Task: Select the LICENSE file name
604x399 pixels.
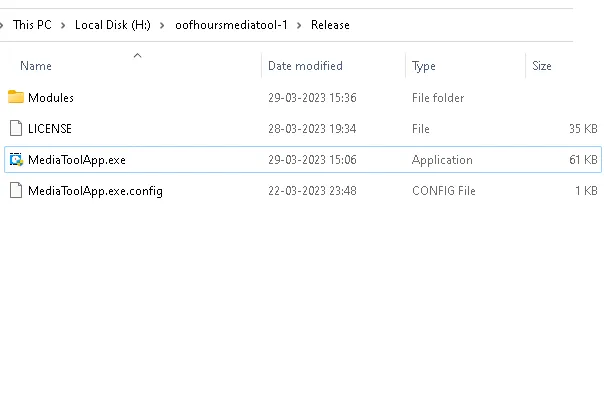Action: (x=50, y=129)
